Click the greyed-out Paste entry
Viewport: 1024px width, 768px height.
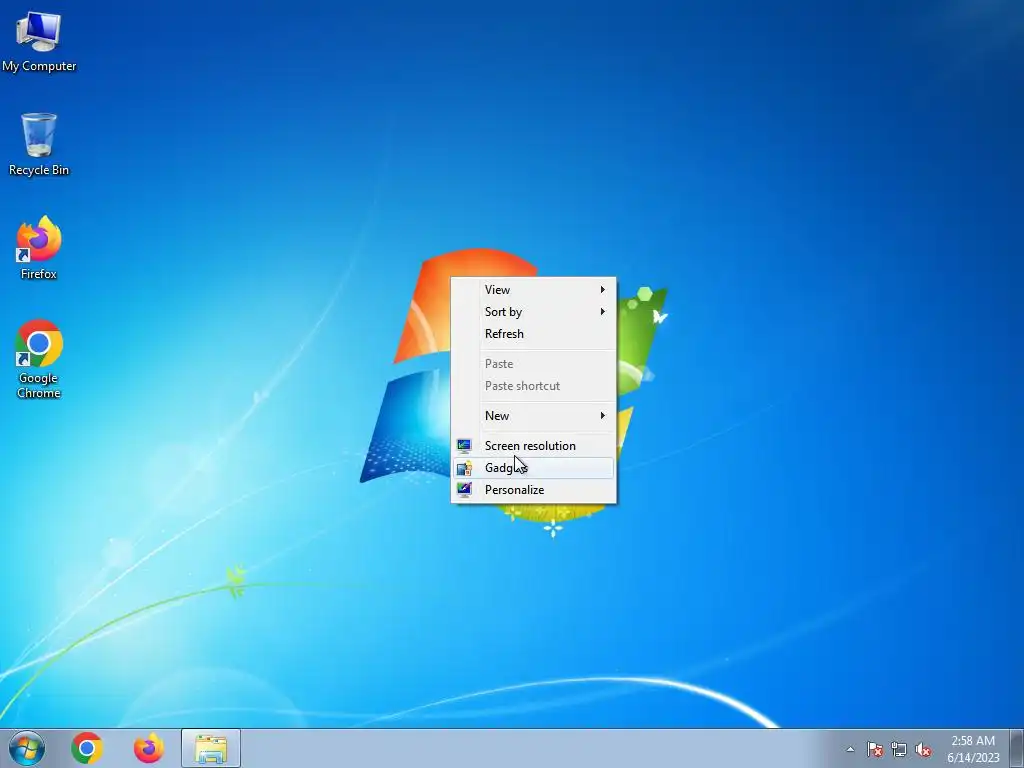(x=534, y=364)
